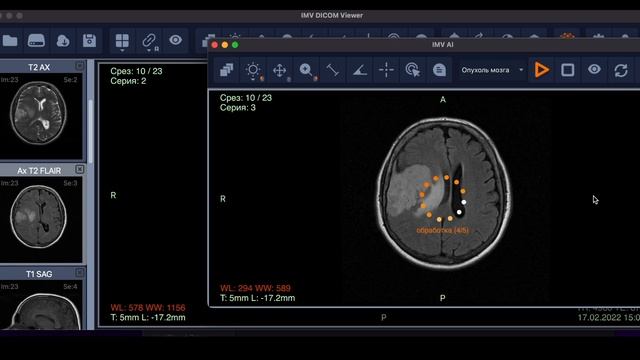Image resolution: width=640 pixels, height=360 pixels.
Task: Close the T2 AX series panel
Action: tap(80, 66)
